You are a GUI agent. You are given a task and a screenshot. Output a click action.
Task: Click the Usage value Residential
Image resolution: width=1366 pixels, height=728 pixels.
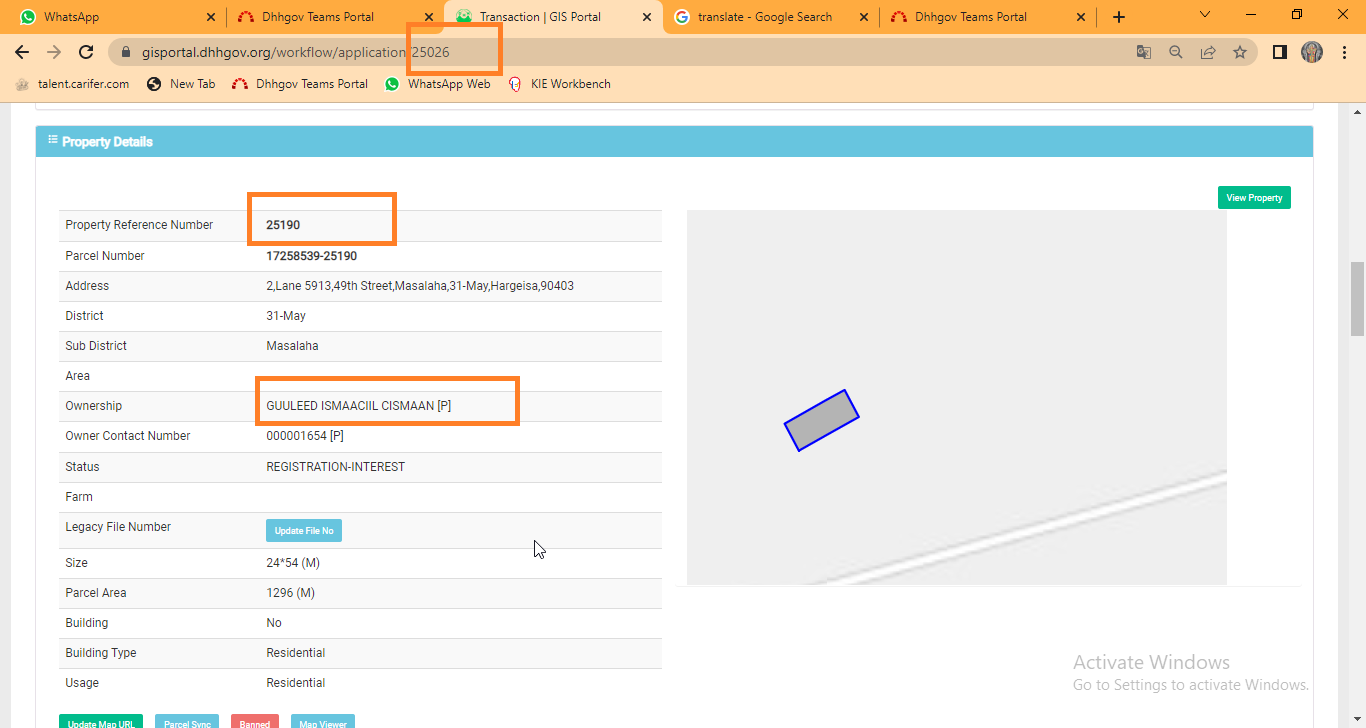pos(296,683)
